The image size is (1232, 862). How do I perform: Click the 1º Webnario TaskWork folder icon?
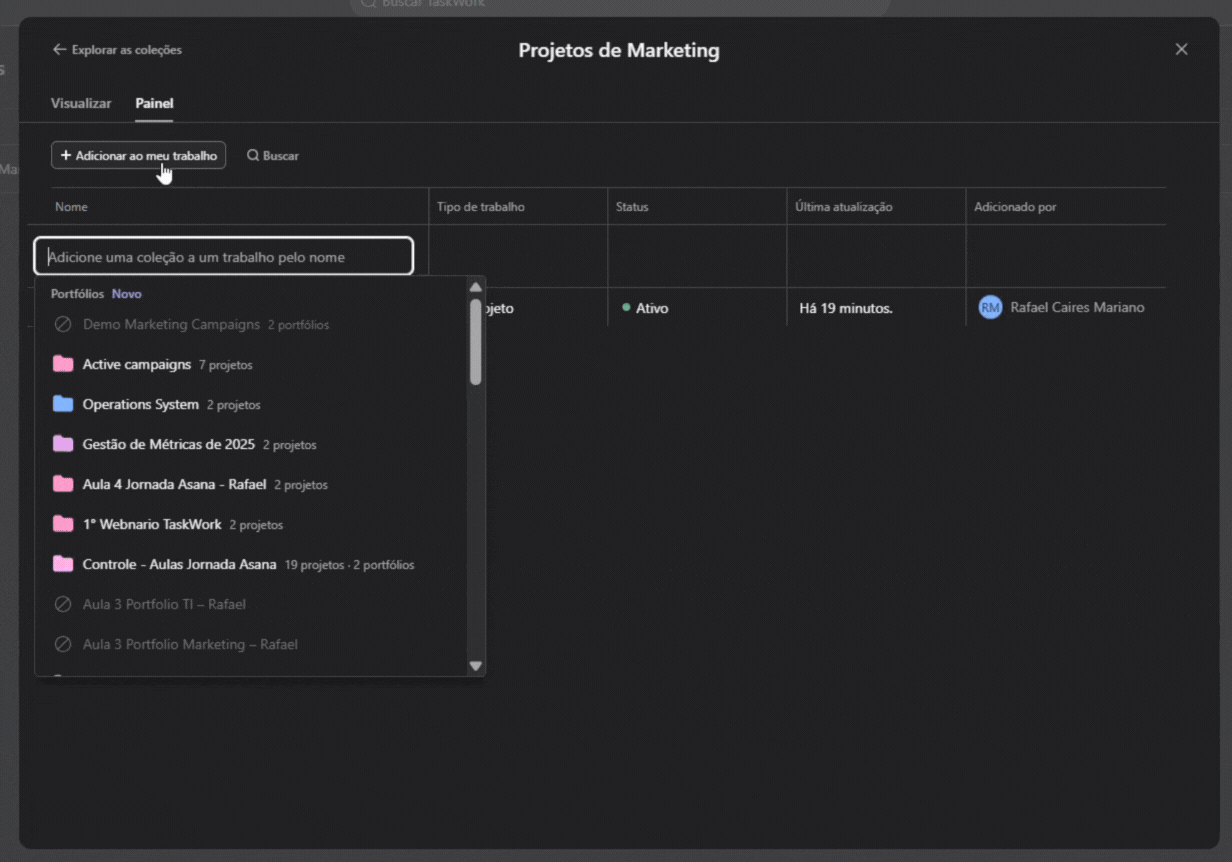63,525
